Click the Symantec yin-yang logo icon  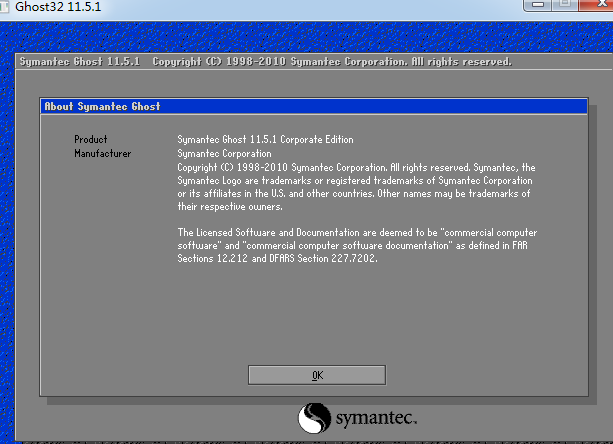point(314,417)
